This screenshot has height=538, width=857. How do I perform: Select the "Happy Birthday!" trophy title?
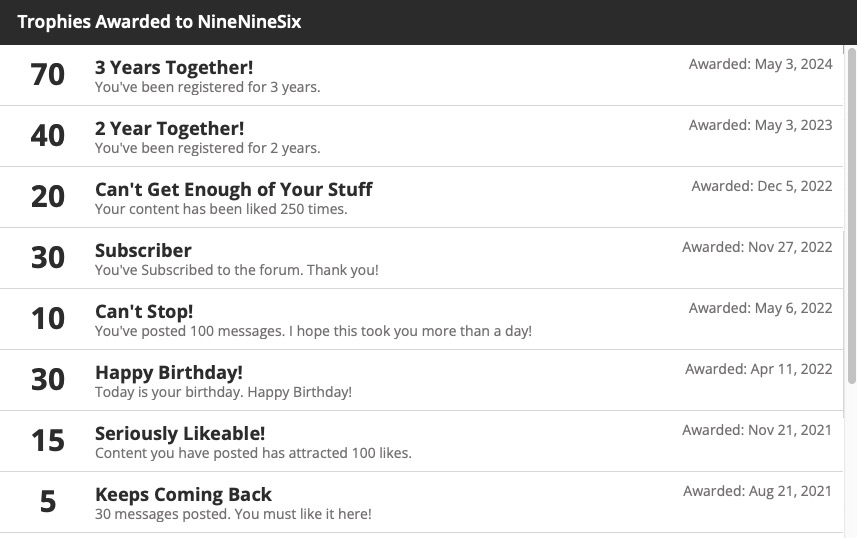tap(169, 373)
